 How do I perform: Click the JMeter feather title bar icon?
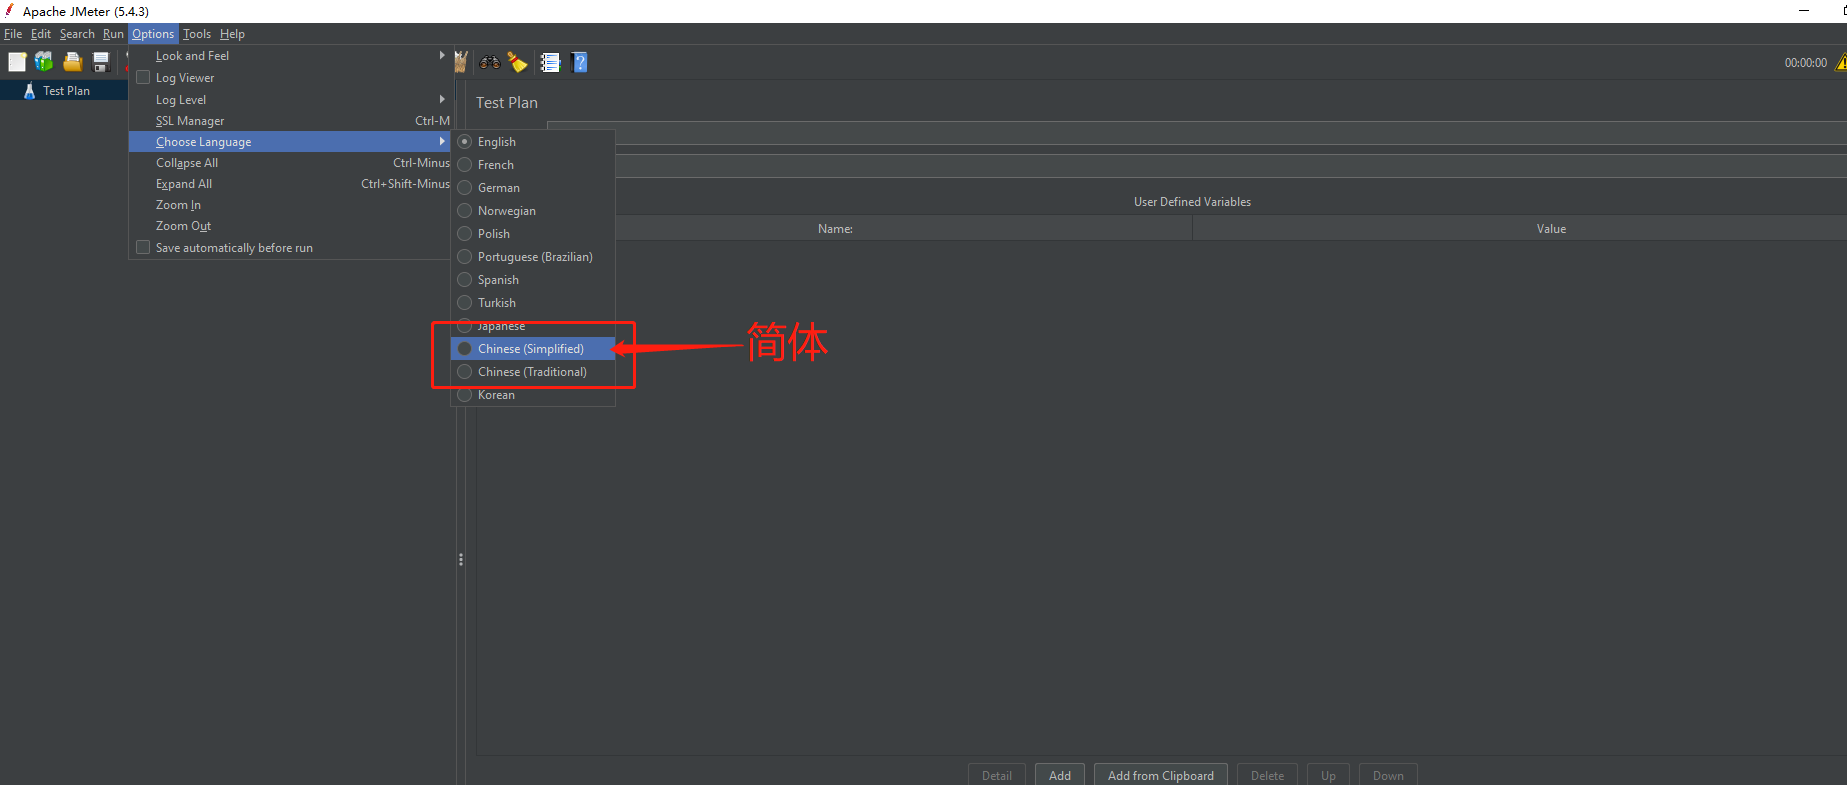click(10, 11)
